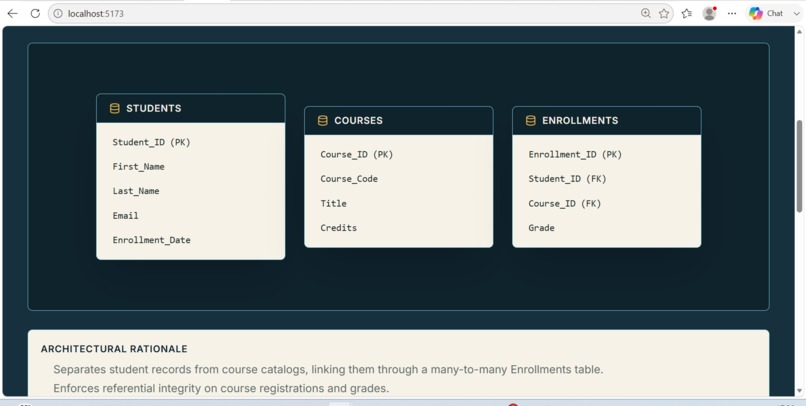Click the Email field

pyautogui.click(x=125, y=215)
